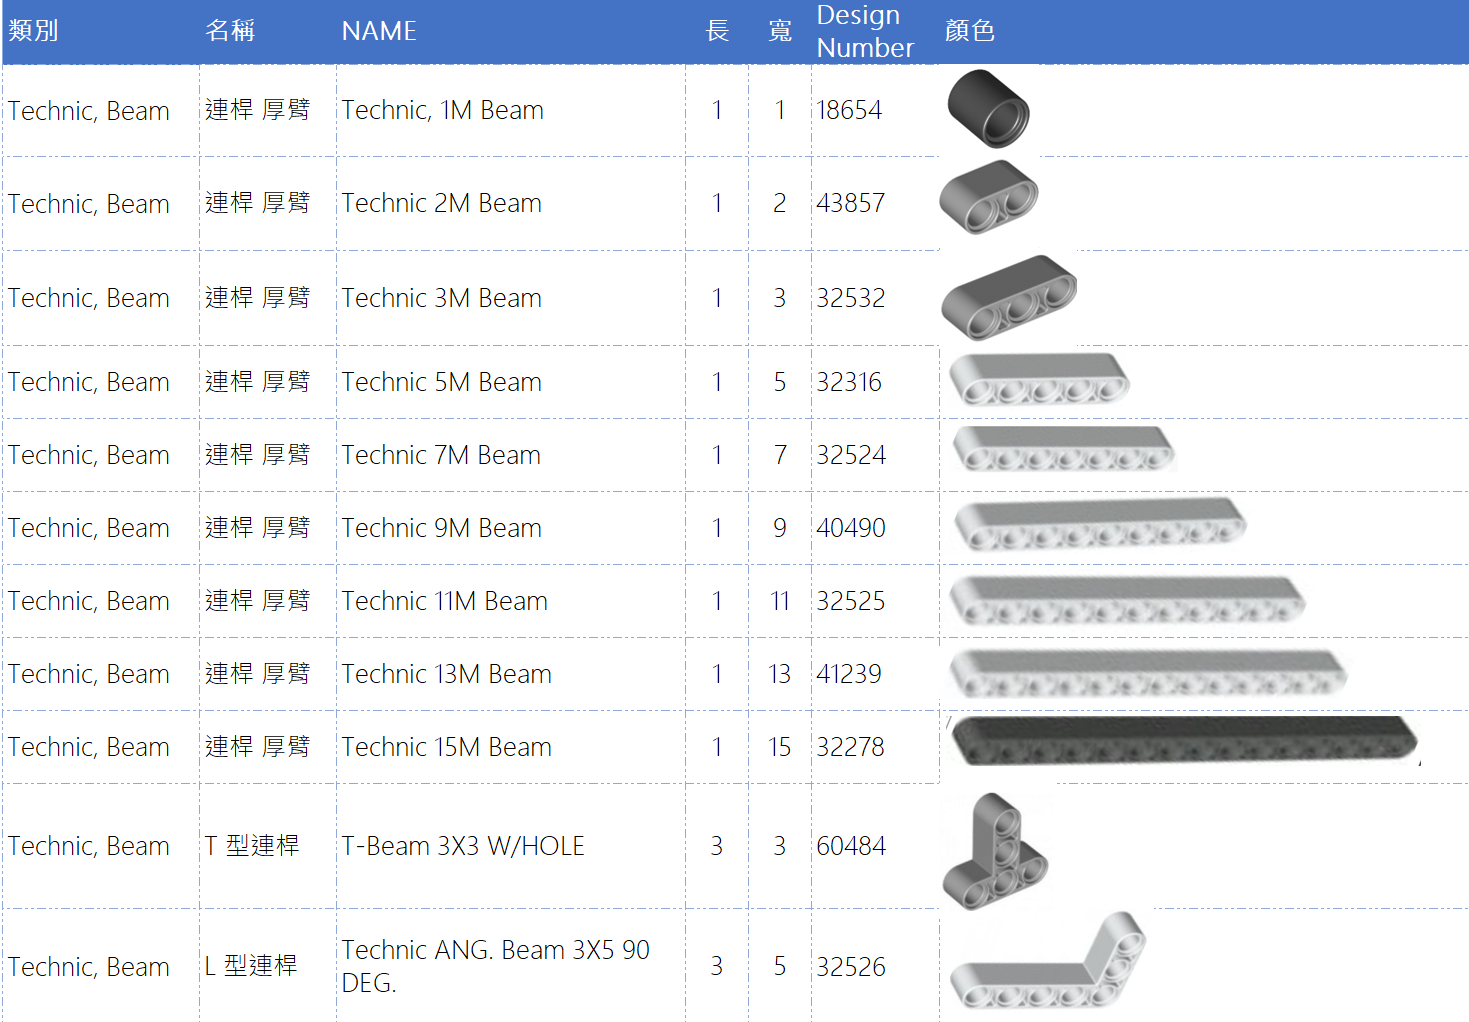Select the 寬 column header
Viewport: 1469px width, 1022px height.
click(x=780, y=31)
